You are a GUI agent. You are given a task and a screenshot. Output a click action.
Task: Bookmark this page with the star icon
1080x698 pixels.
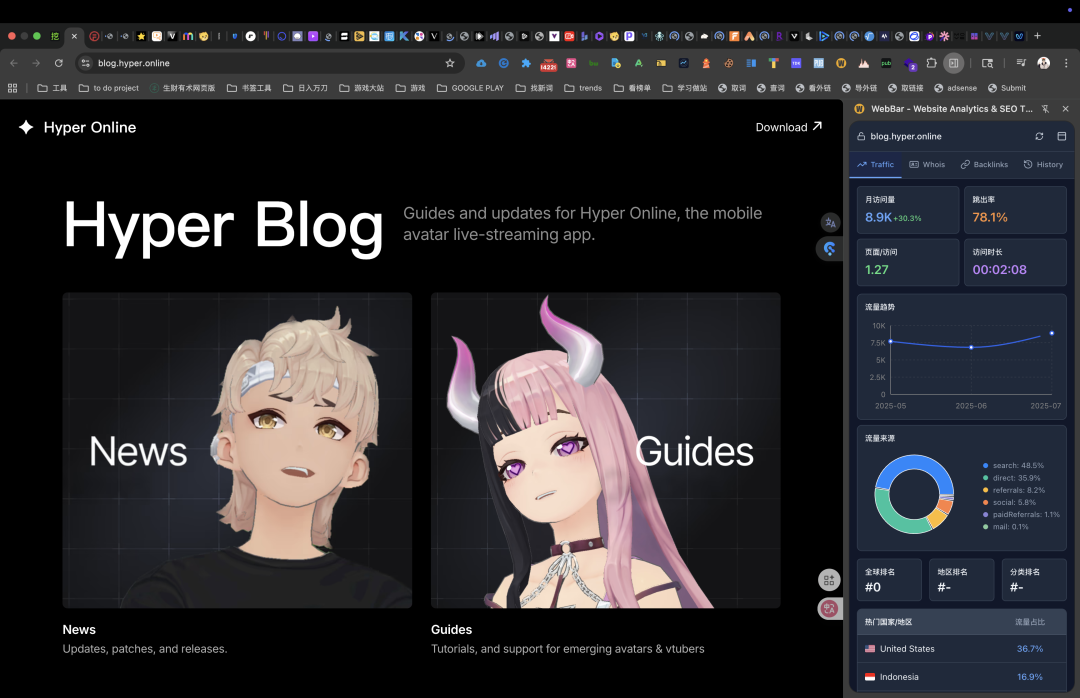tap(450, 63)
